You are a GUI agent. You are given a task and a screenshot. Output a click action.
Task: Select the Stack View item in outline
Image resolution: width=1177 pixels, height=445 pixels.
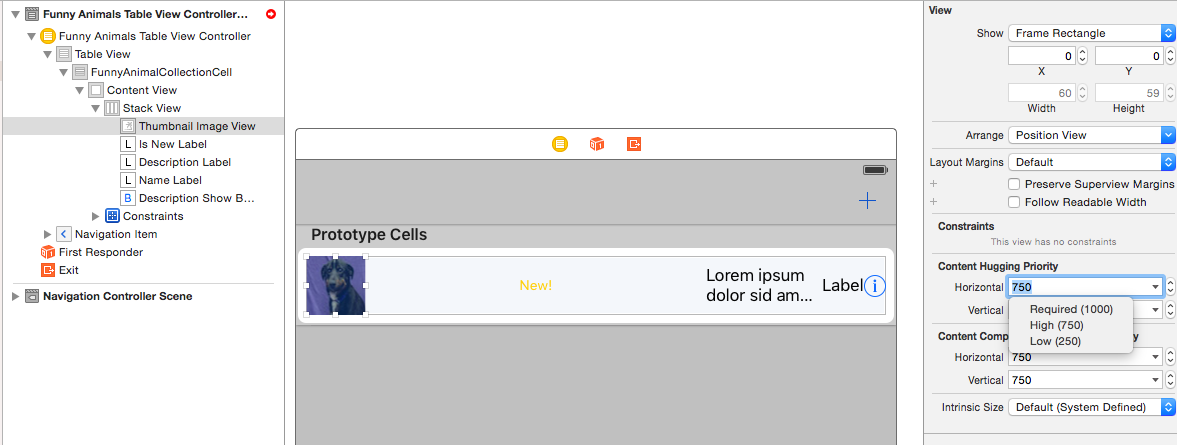point(152,108)
